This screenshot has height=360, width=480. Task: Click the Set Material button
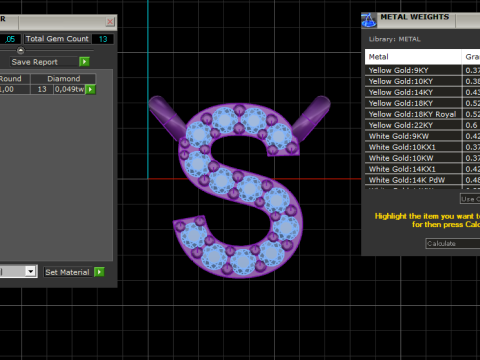[x=67, y=272]
